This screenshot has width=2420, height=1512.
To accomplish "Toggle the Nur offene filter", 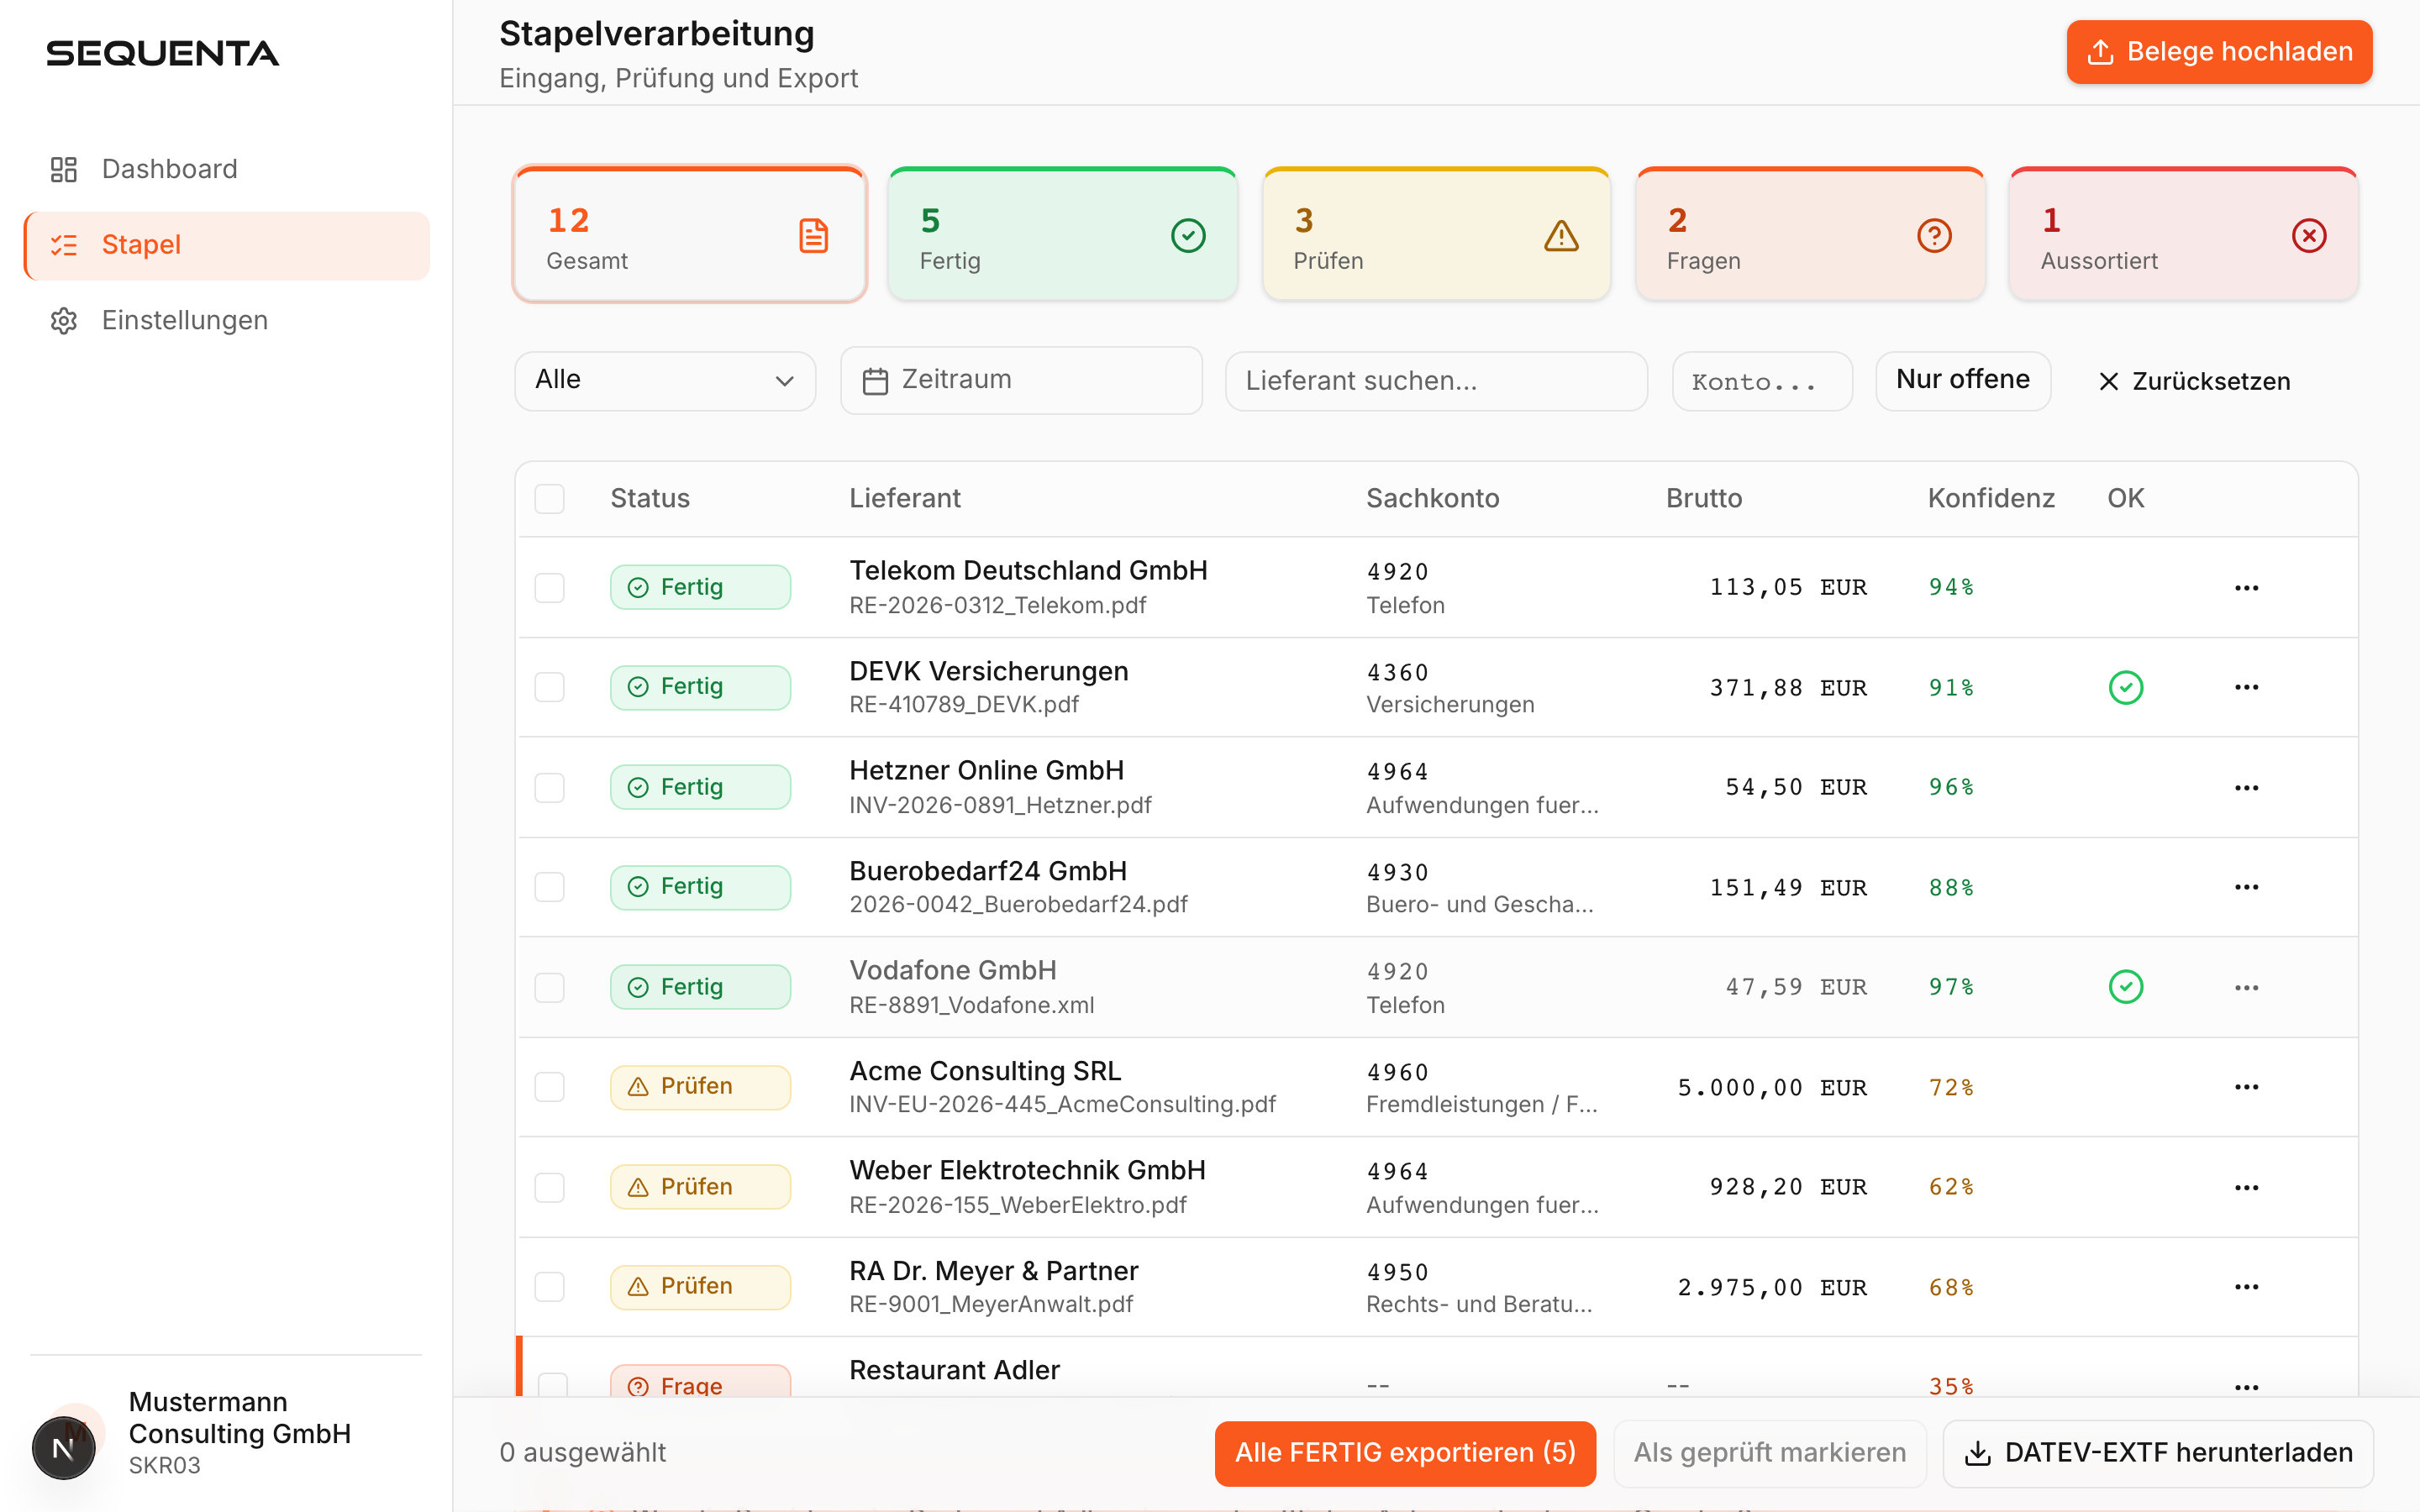I will [x=1962, y=380].
